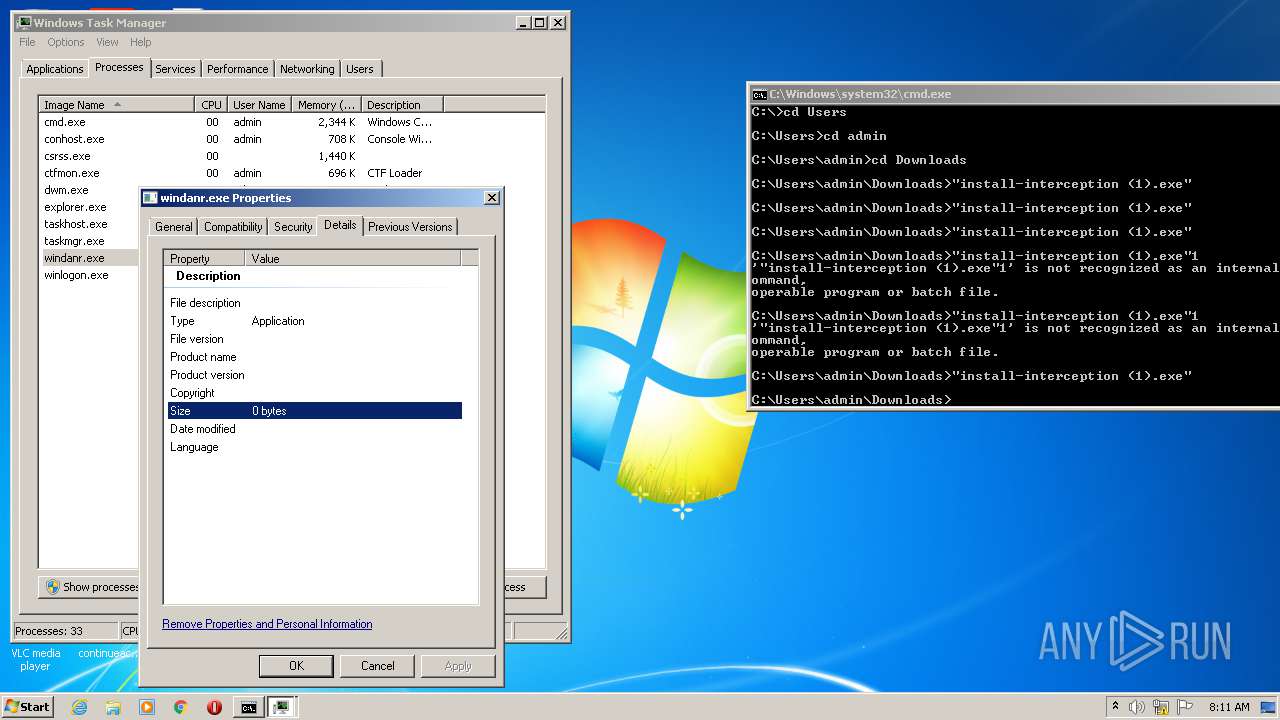This screenshot has width=1280, height=720.
Task: Open the network status tray icon
Action: point(1160,707)
